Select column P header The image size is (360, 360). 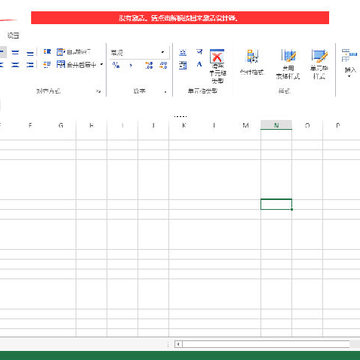coord(338,125)
